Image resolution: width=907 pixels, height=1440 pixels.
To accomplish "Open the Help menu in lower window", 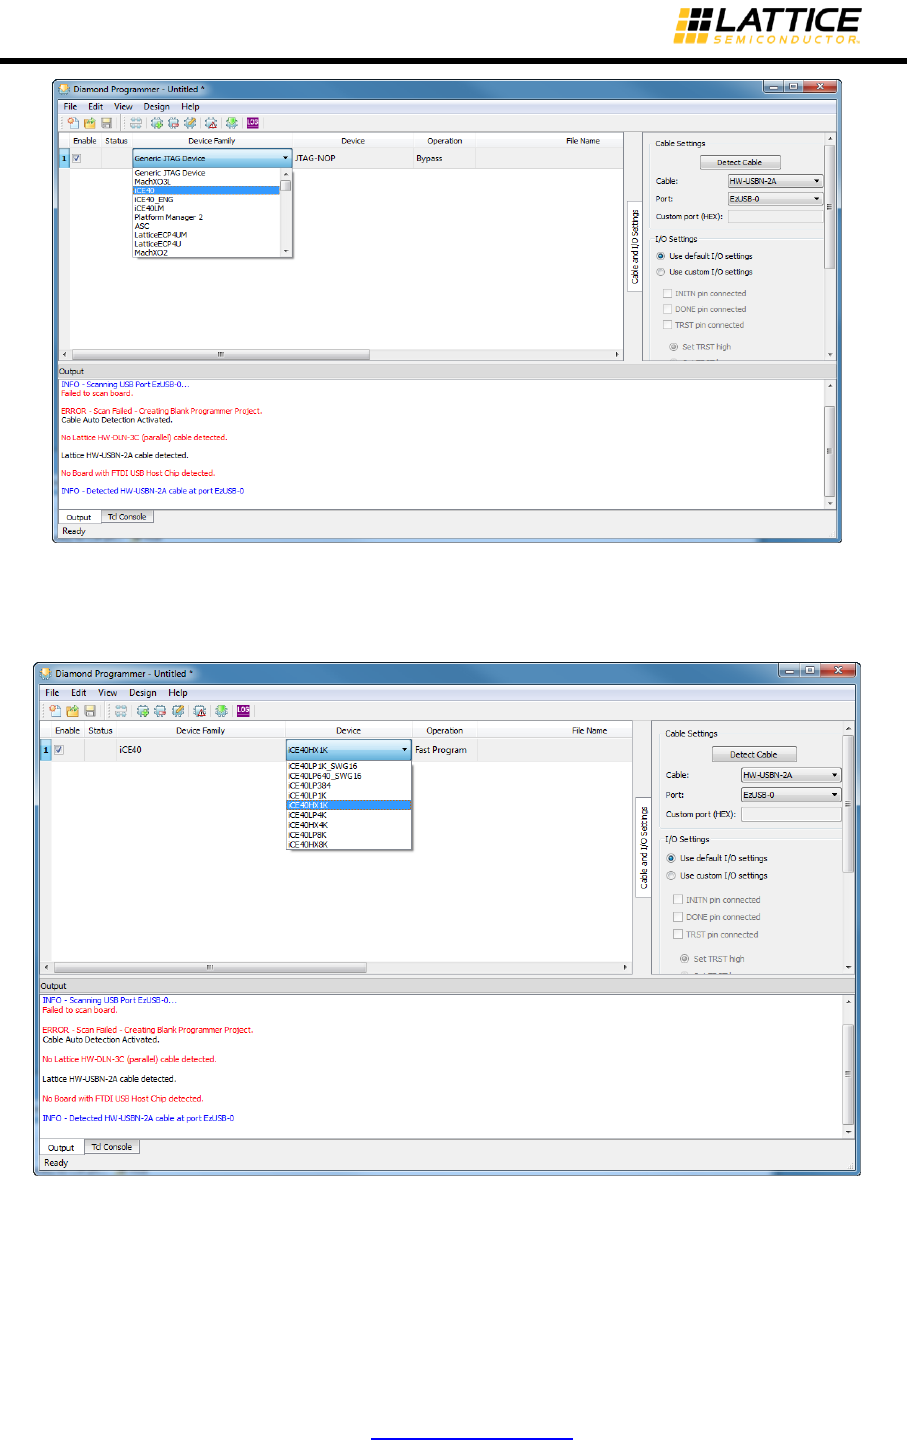I will [178, 692].
